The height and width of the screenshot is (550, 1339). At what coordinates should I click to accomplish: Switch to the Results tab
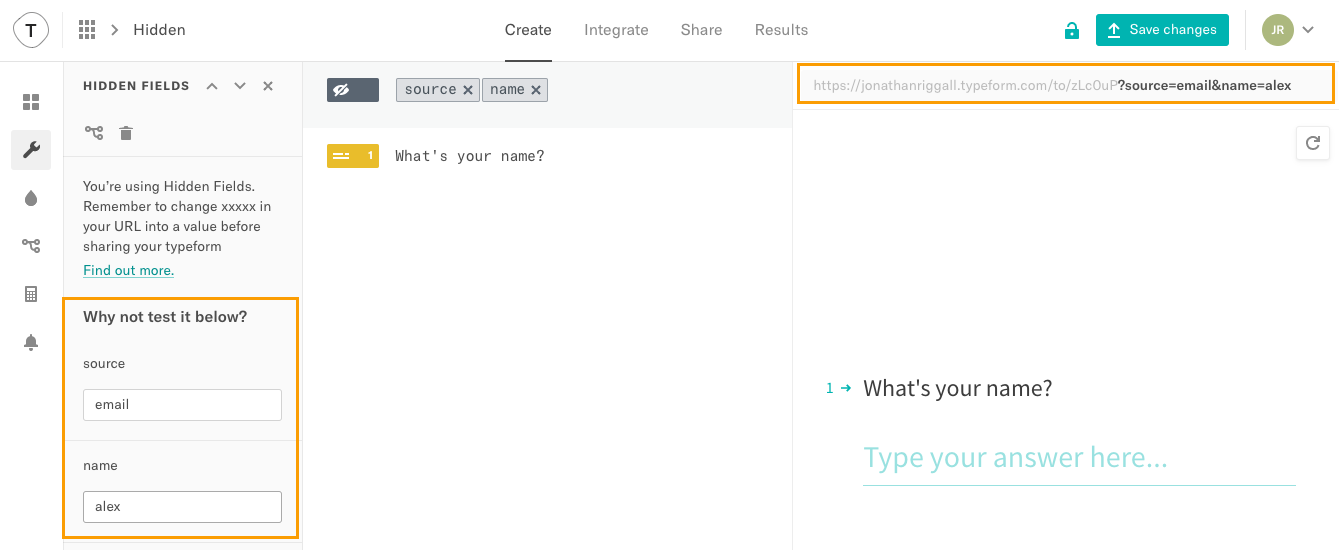click(x=781, y=30)
